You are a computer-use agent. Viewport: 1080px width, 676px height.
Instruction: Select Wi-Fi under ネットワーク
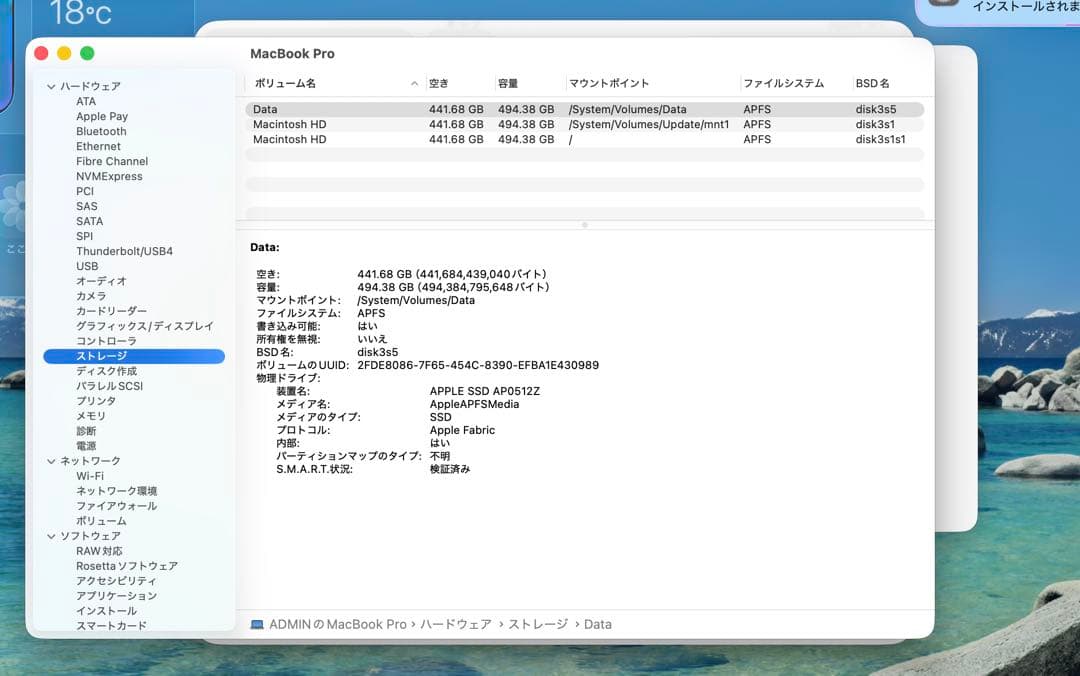pos(90,476)
